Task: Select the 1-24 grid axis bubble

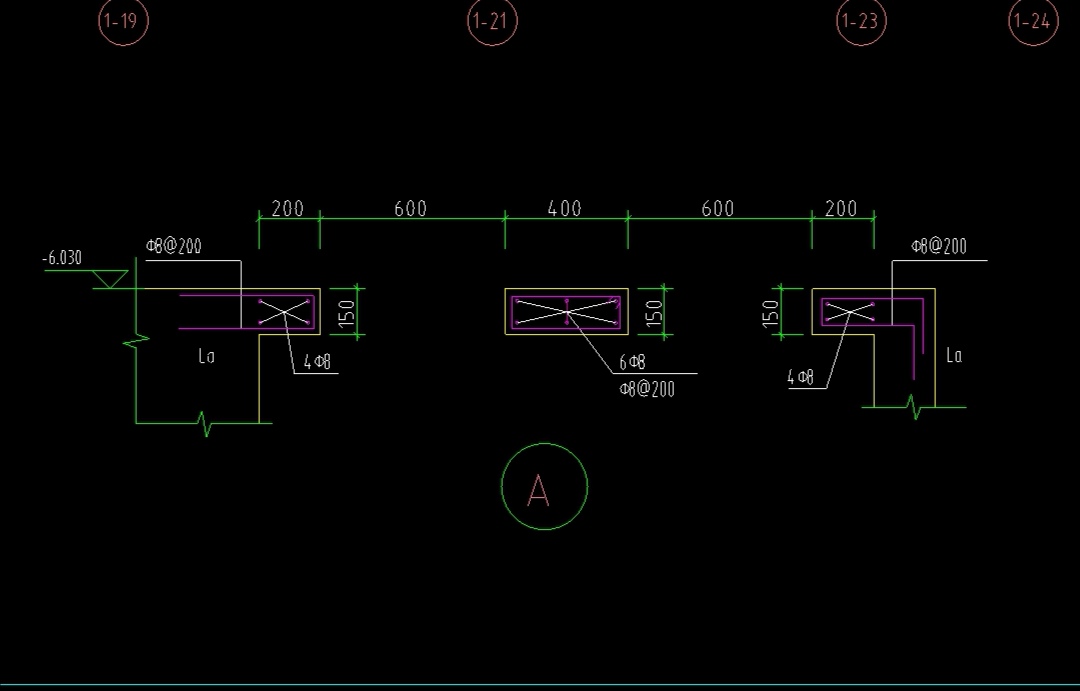Action: (1032, 22)
